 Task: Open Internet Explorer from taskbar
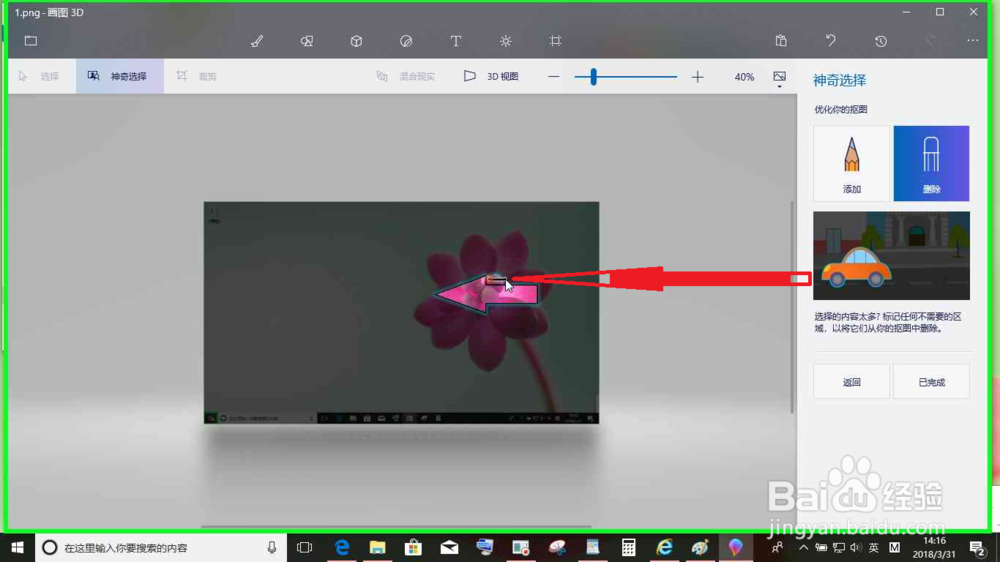click(x=664, y=547)
